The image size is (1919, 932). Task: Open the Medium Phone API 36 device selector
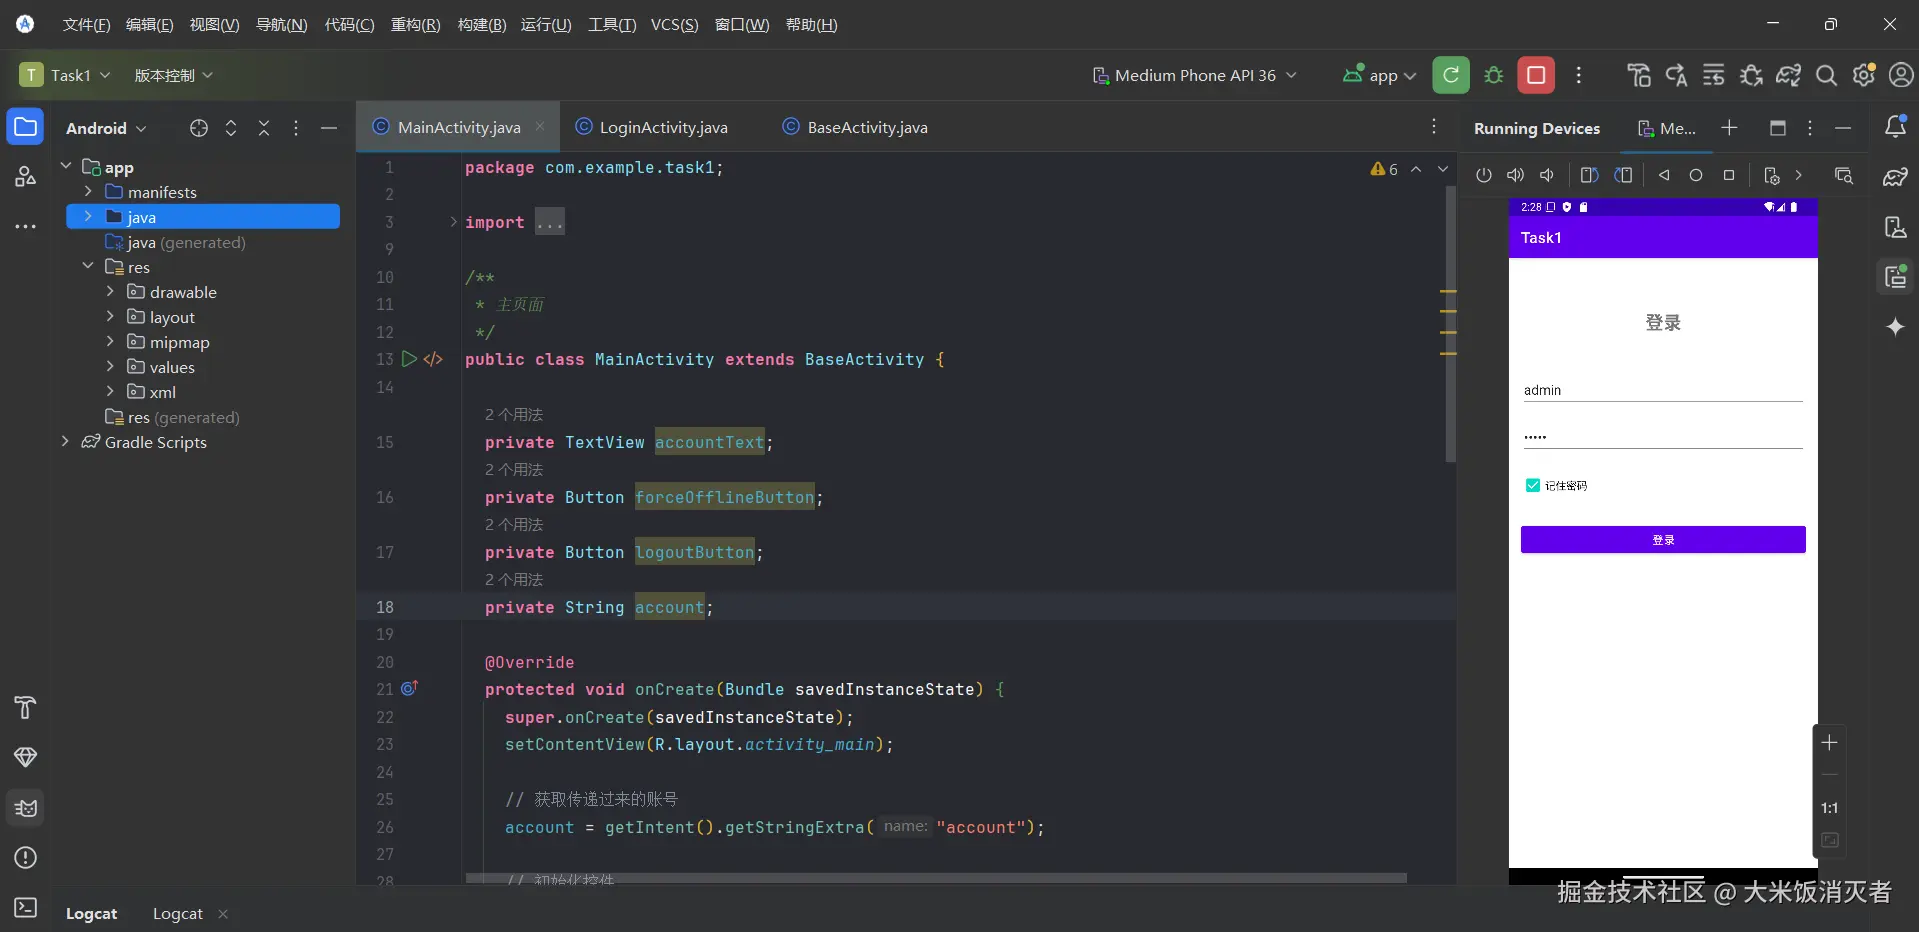pos(1194,75)
